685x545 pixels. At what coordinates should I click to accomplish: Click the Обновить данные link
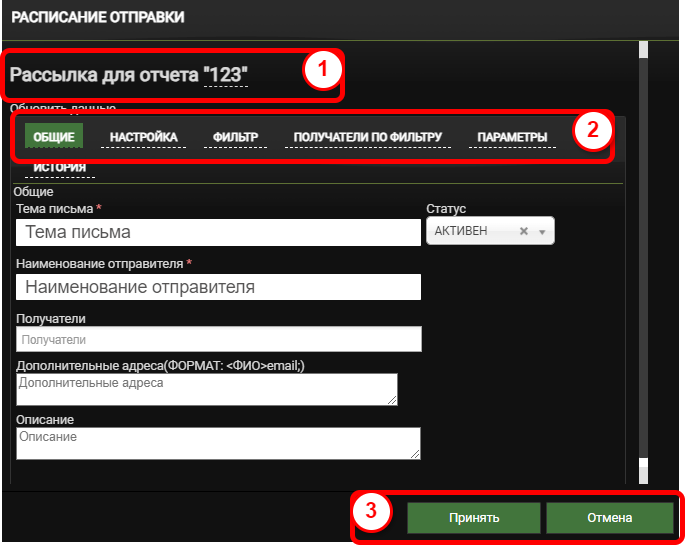point(62,107)
